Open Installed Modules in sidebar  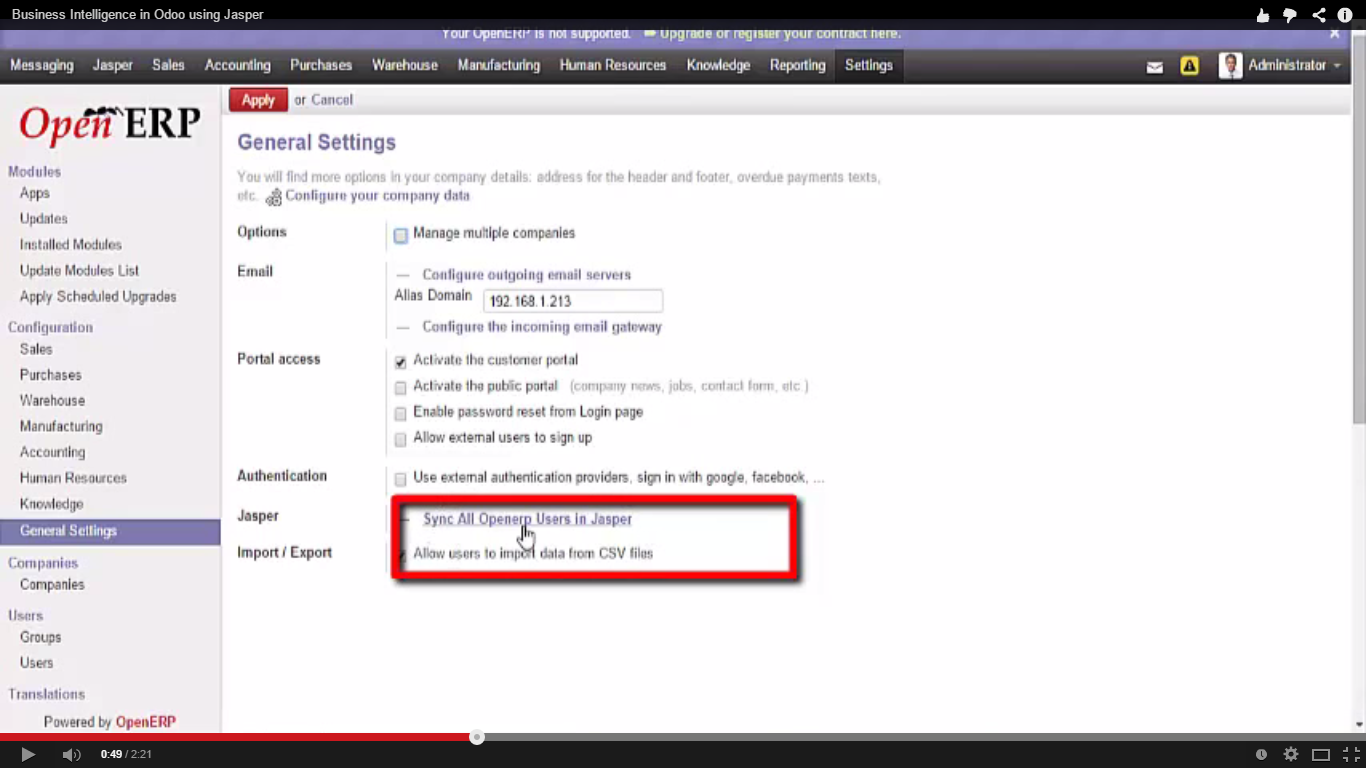point(71,245)
